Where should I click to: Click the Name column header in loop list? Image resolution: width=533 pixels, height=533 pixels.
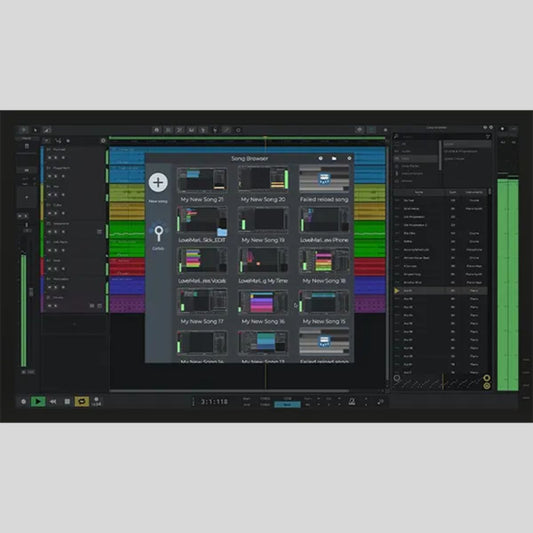pos(419,192)
